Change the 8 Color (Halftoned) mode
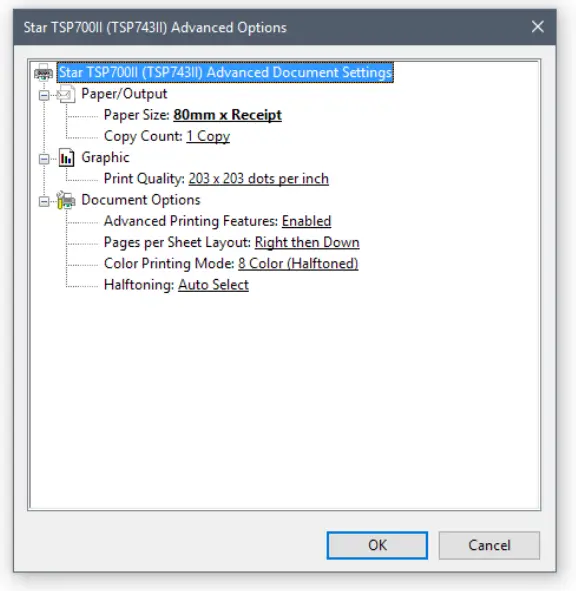The image size is (576, 591). click(x=298, y=263)
